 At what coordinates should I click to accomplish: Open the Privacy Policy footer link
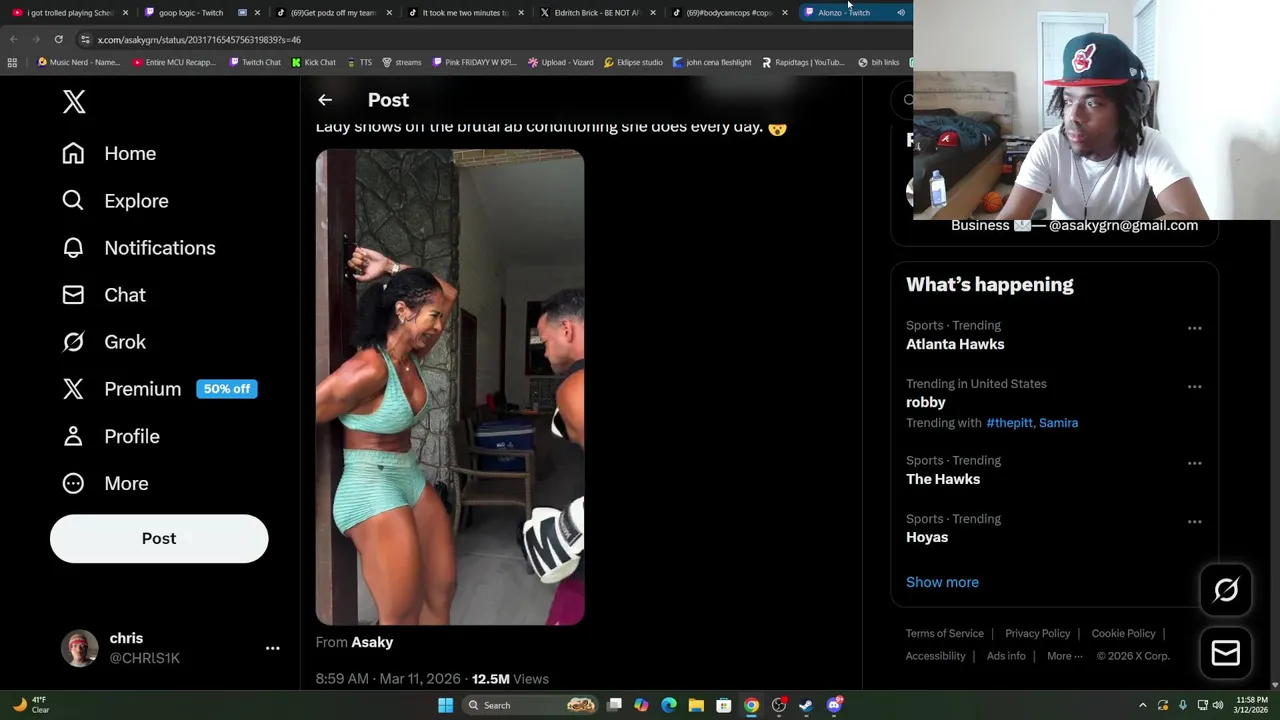point(1037,633)
